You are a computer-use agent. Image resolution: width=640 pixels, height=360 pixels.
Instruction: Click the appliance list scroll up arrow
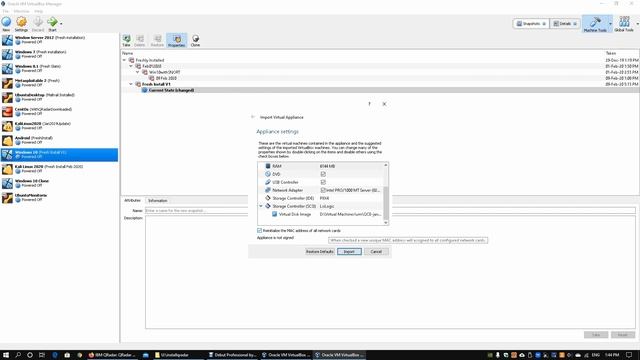[386, 165]
